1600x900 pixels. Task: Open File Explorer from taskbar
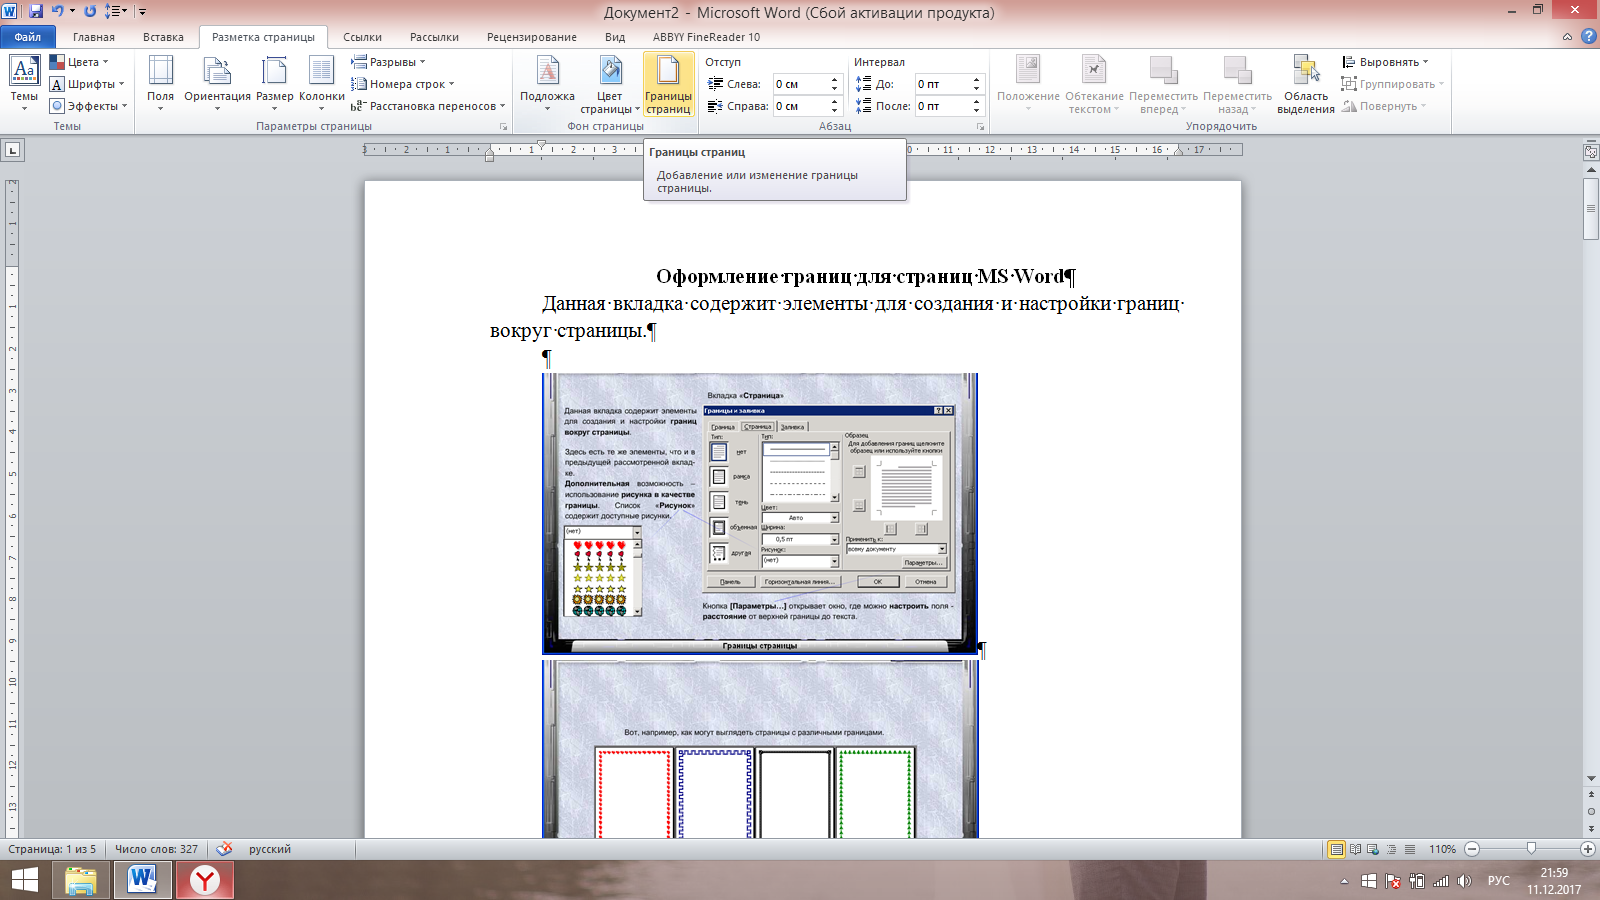click(81, 880)
